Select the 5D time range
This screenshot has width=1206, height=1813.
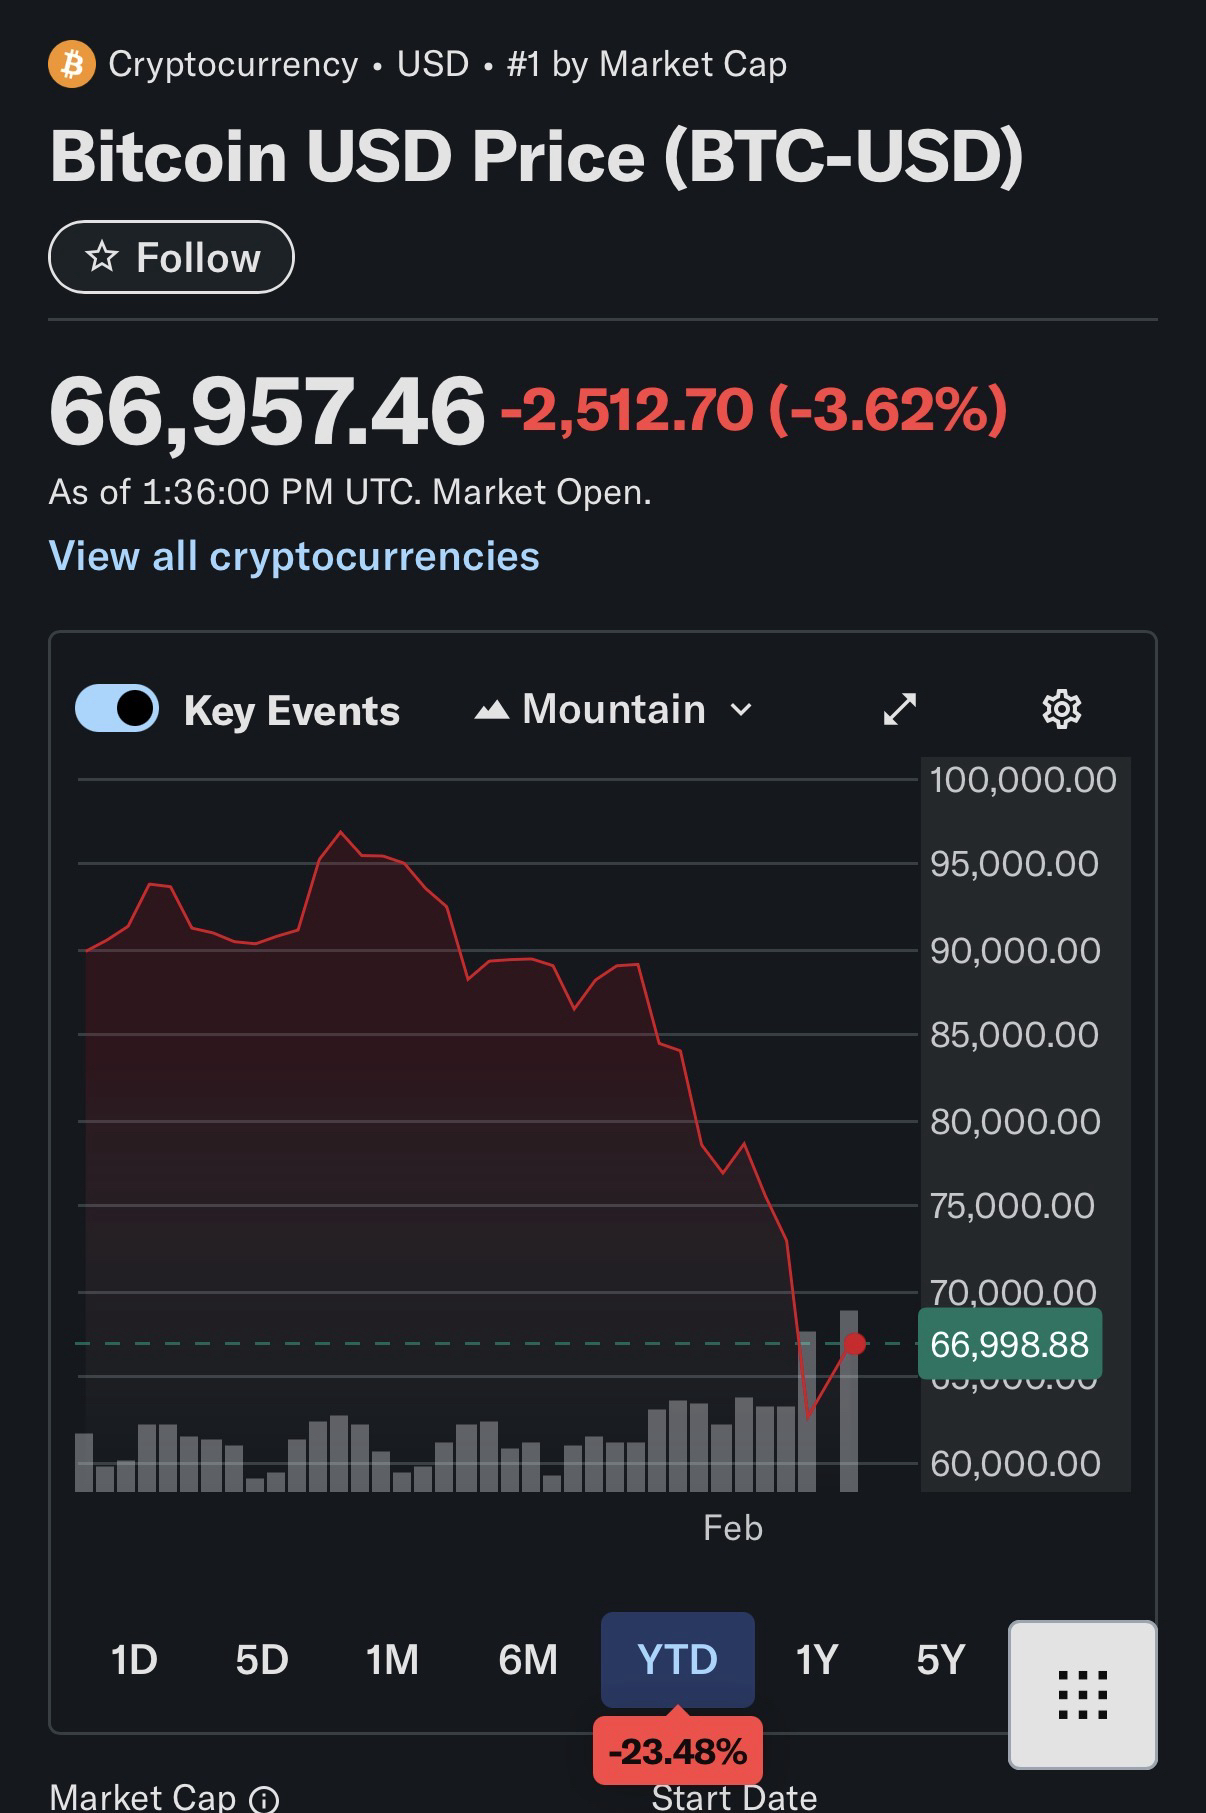[x=262, y=1660]
